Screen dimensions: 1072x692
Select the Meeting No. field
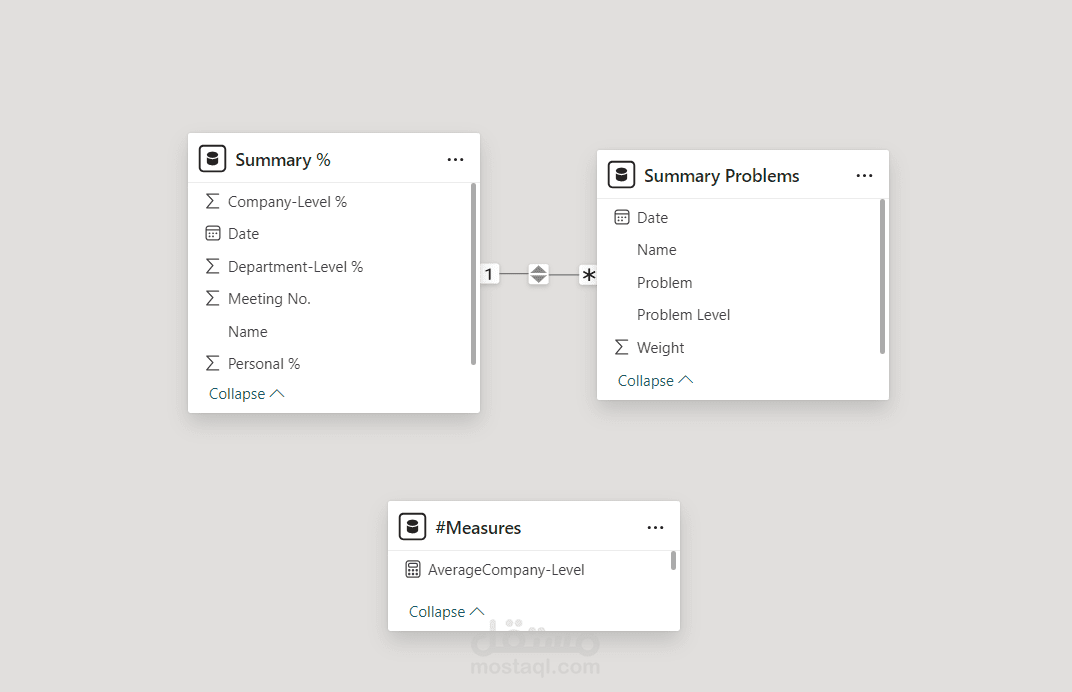click(269, 299)
